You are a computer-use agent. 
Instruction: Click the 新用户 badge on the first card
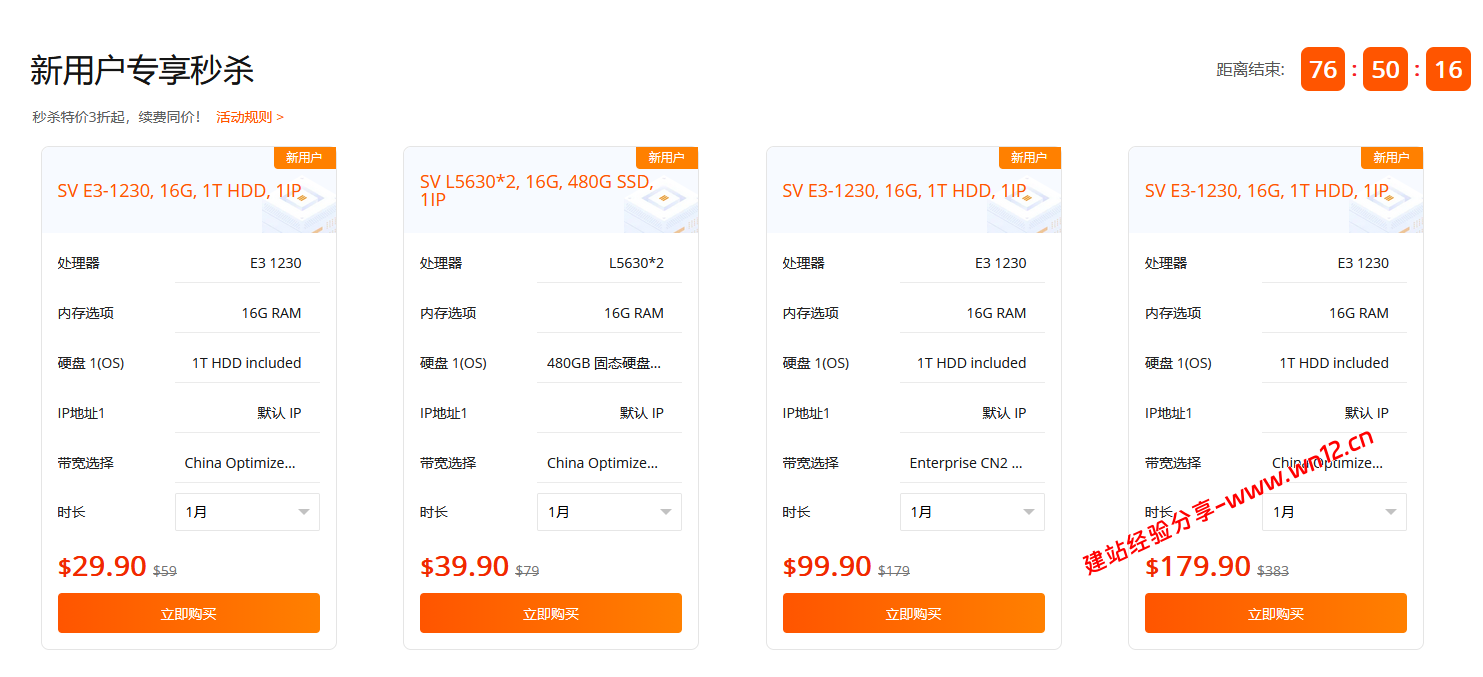coord(305,157)
